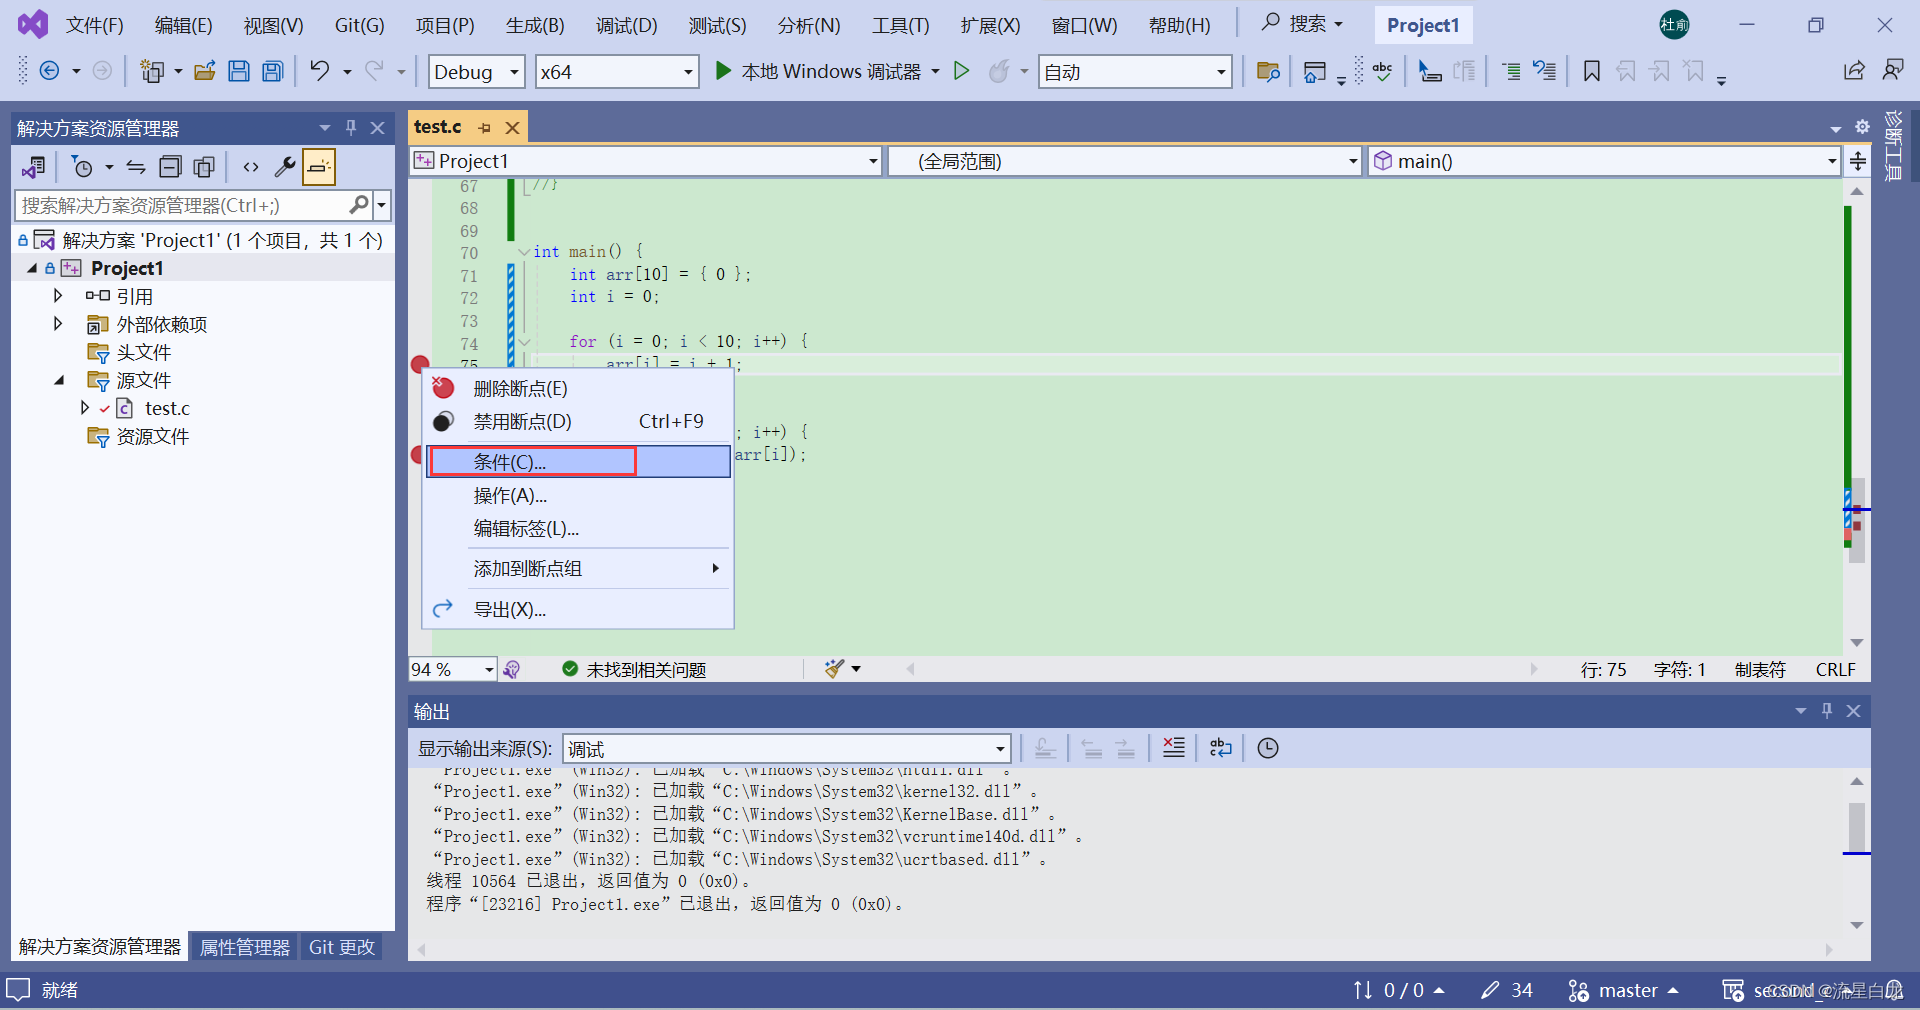Switch to 属性管理器 tab
Screen dimensions: 1920x1010
click(244, 946)
